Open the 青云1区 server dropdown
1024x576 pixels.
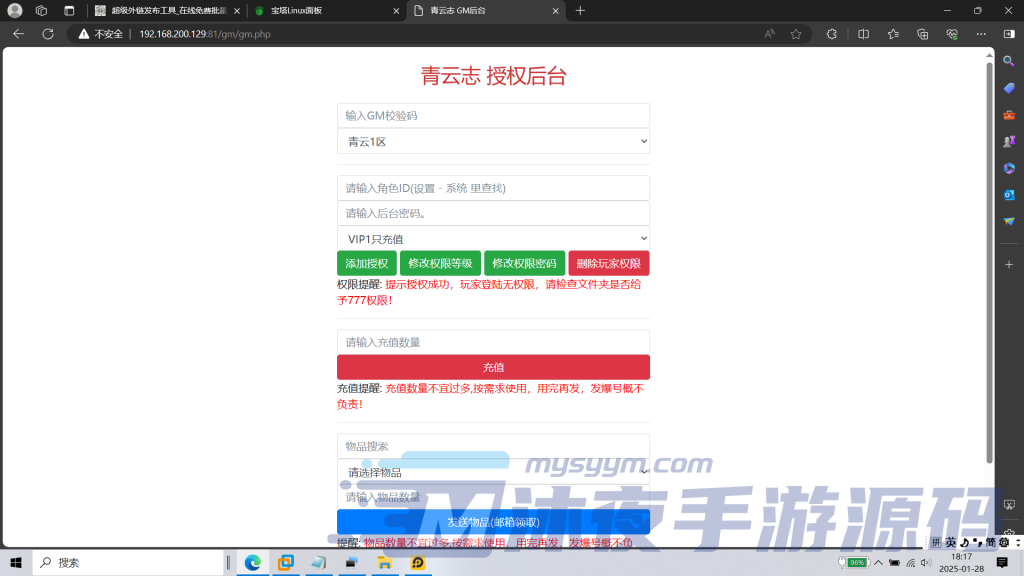pos(493,141)
